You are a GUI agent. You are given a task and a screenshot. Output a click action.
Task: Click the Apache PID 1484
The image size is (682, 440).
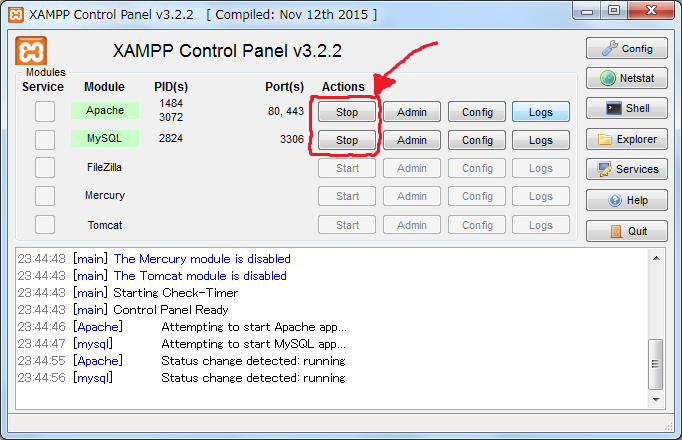[x=171, y=103]
